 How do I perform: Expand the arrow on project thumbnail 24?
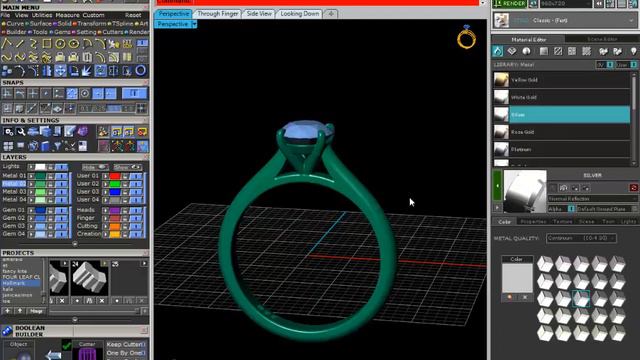[x=105, y=264]
